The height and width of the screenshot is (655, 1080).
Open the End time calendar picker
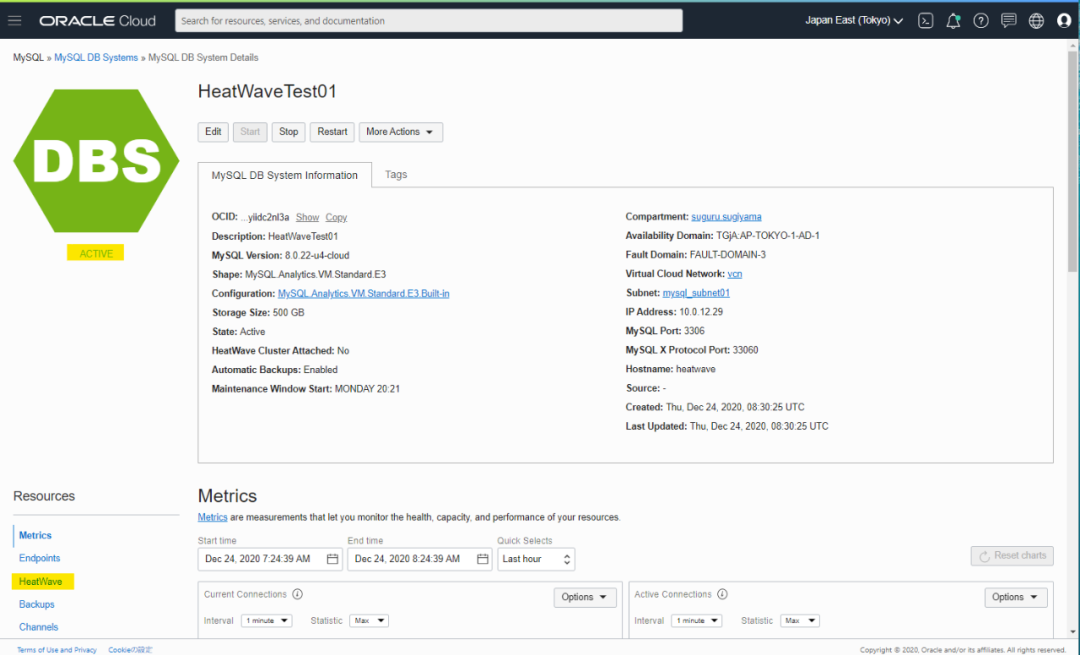tap(482, 559)
